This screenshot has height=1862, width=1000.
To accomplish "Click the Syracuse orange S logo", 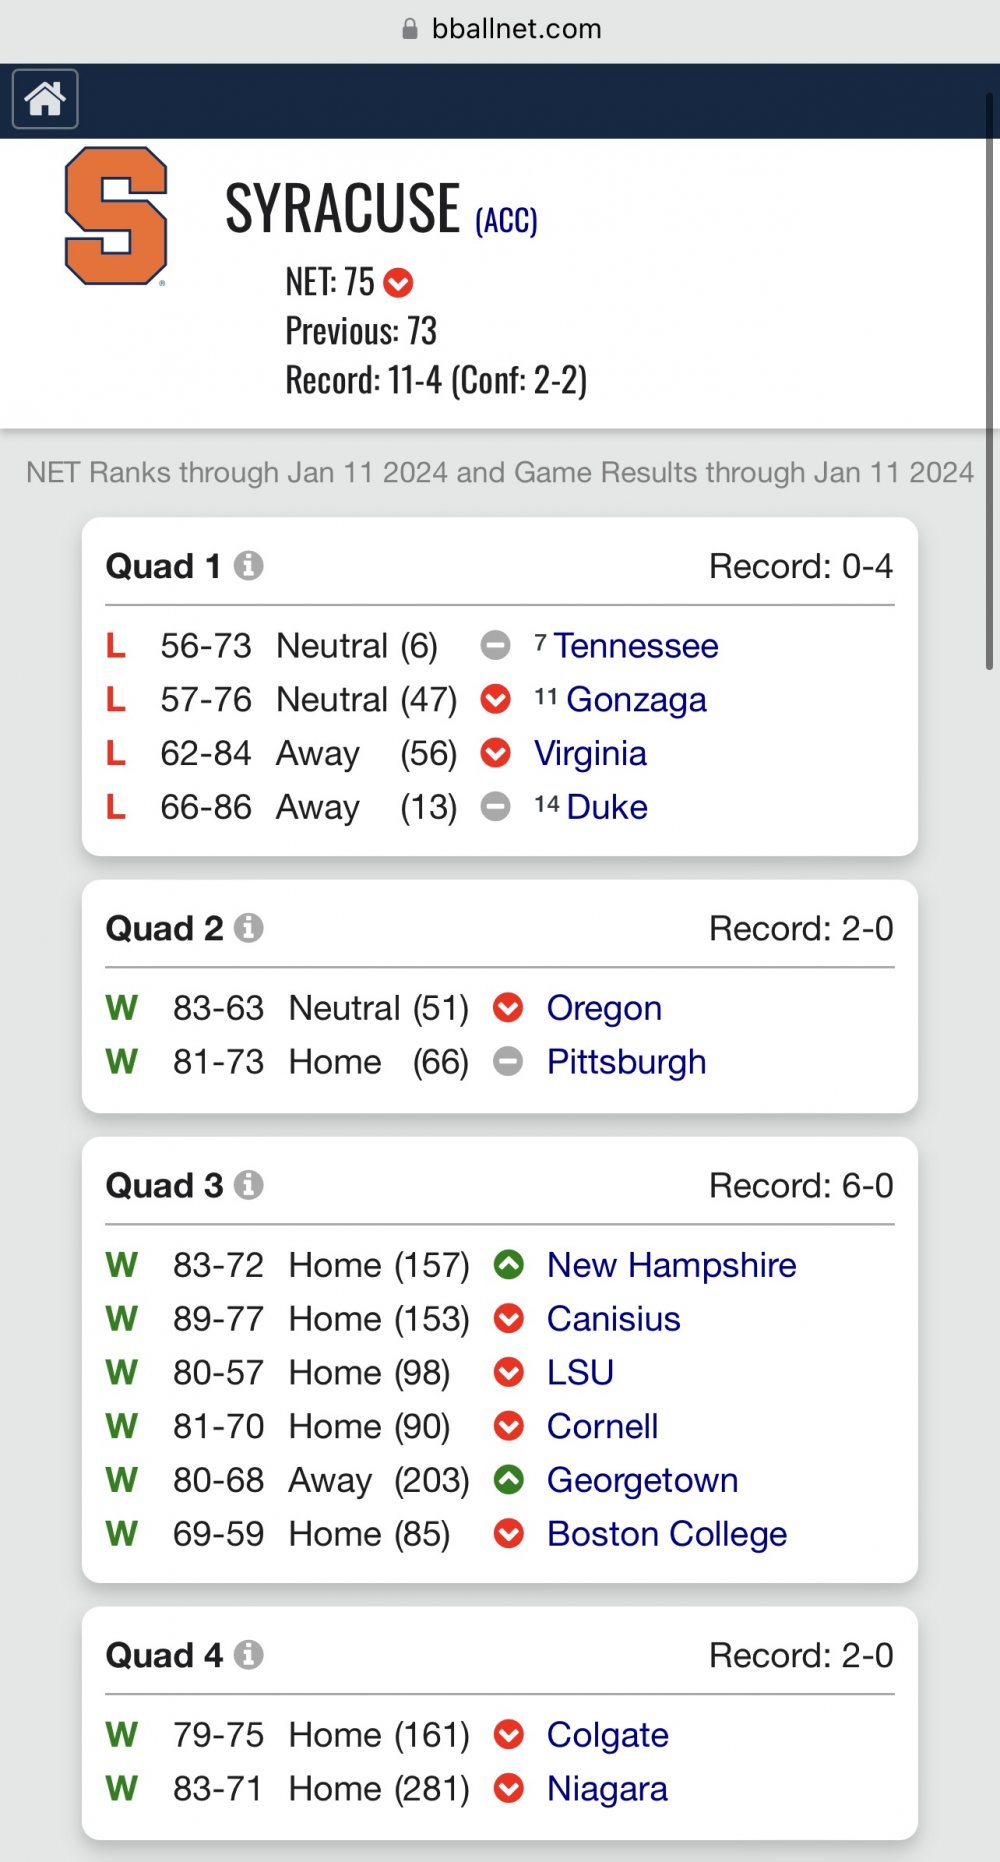I will pyautogui.click(x=116, y=216).
